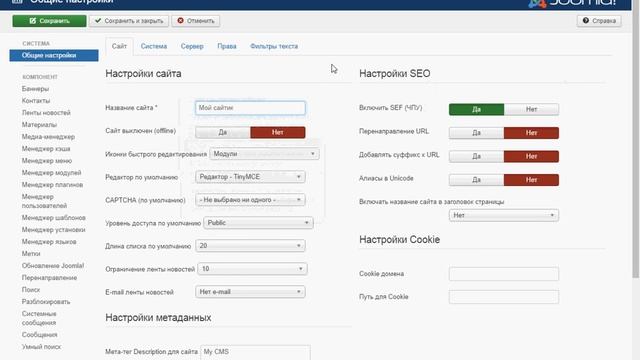Open Баннеры component link
This screenshot has height=360, width=640.
click(36, 89)
